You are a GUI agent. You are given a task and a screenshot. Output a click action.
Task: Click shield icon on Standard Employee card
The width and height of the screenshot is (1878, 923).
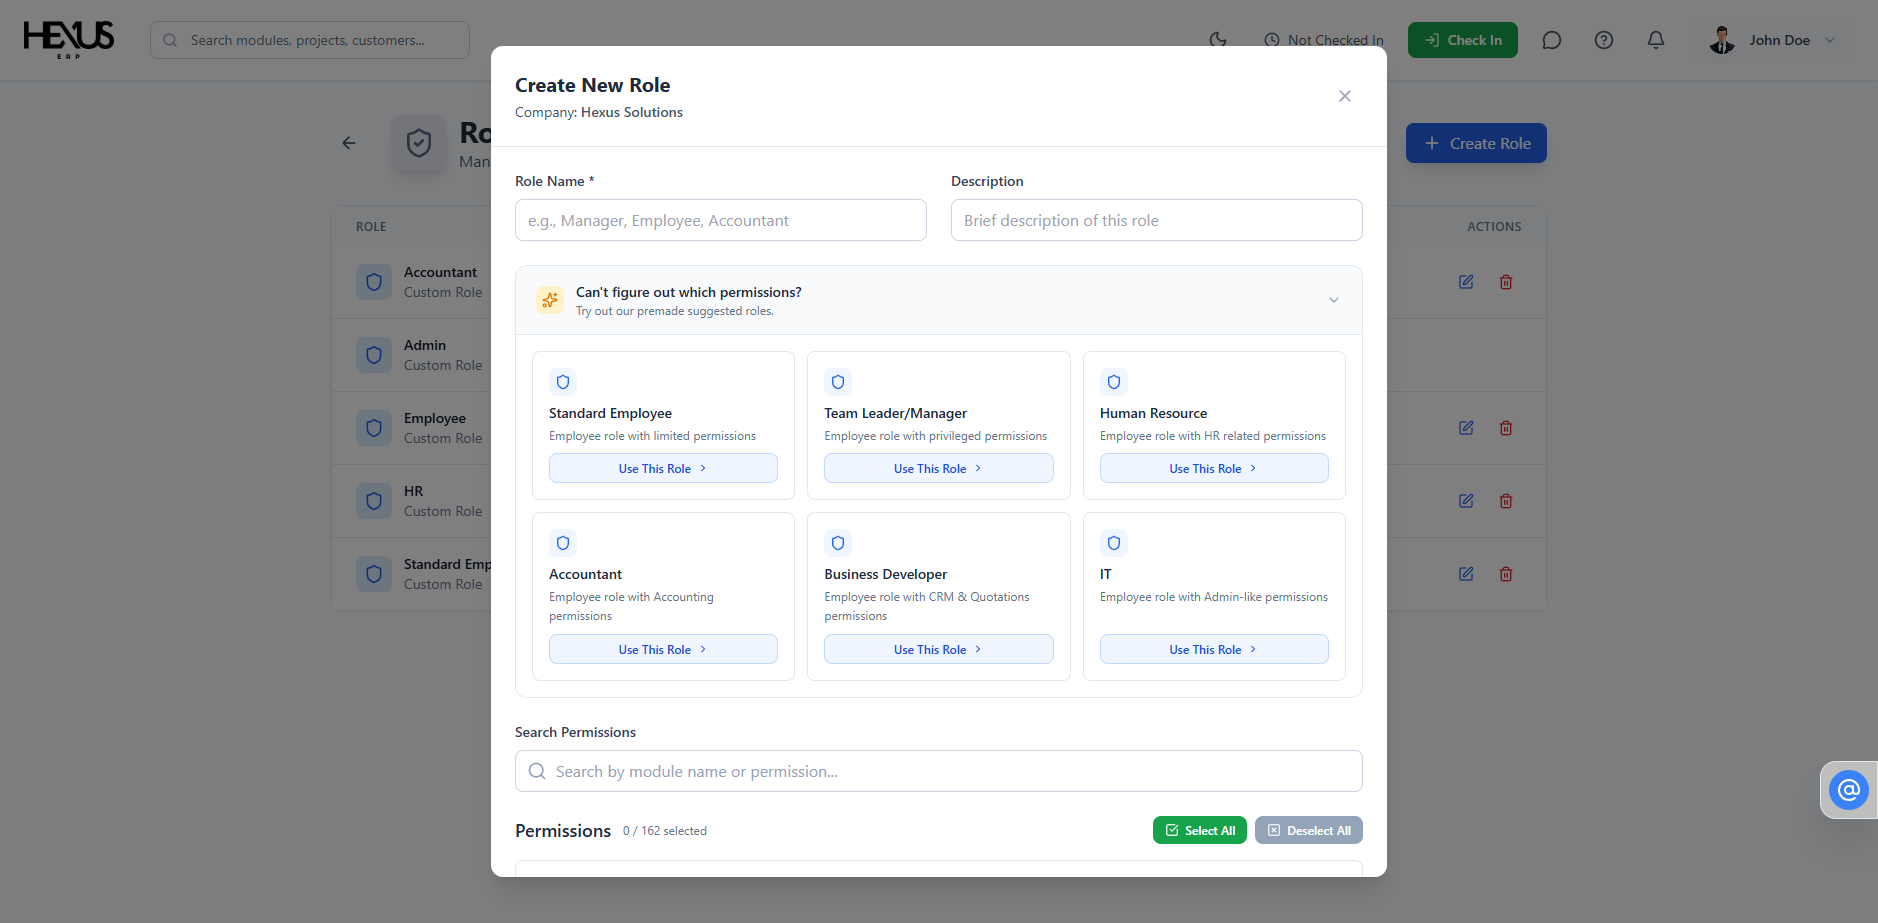point(563,382)
